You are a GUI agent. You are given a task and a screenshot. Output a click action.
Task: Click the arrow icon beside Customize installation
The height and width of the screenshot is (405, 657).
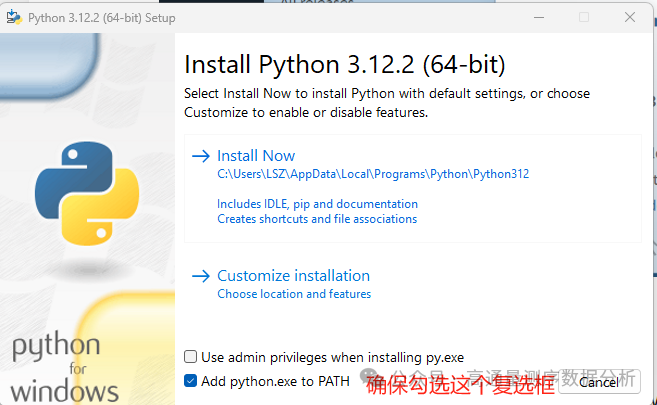click(201, 276)
